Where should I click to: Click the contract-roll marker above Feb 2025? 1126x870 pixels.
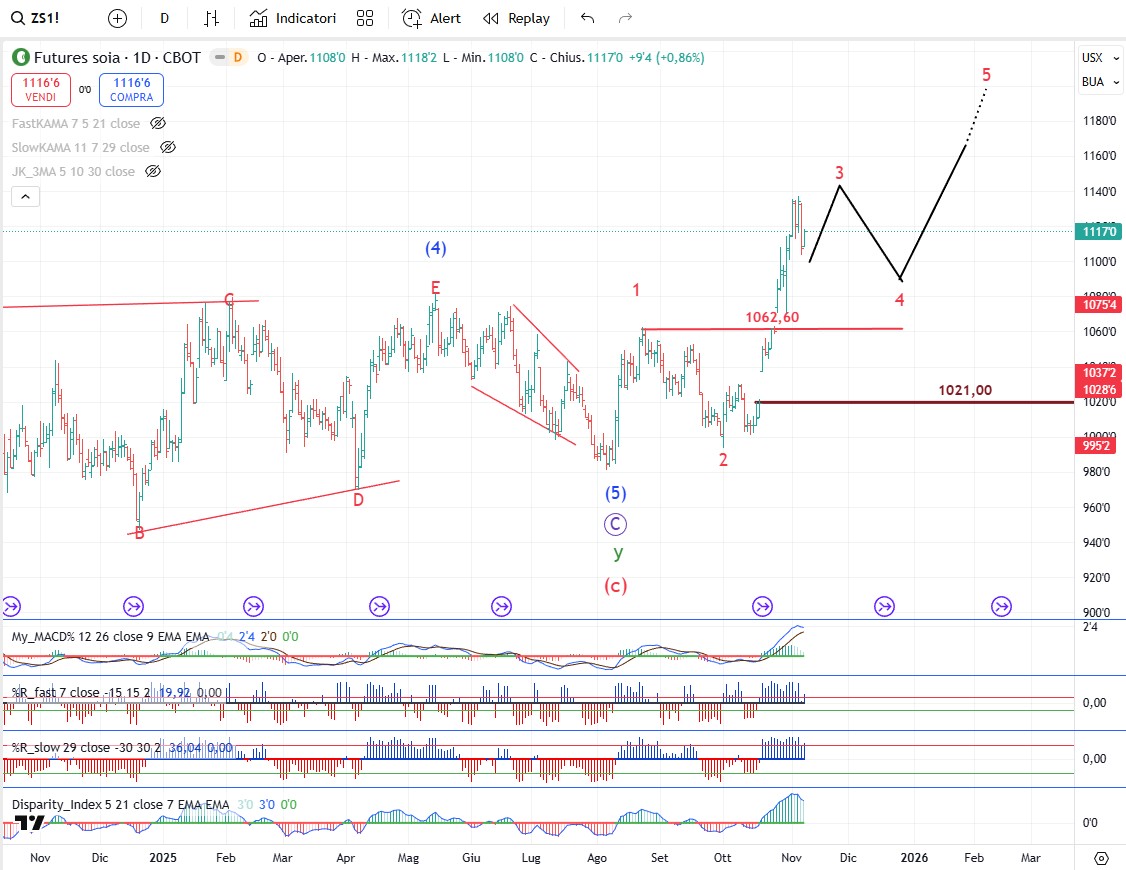click(253, 607)
